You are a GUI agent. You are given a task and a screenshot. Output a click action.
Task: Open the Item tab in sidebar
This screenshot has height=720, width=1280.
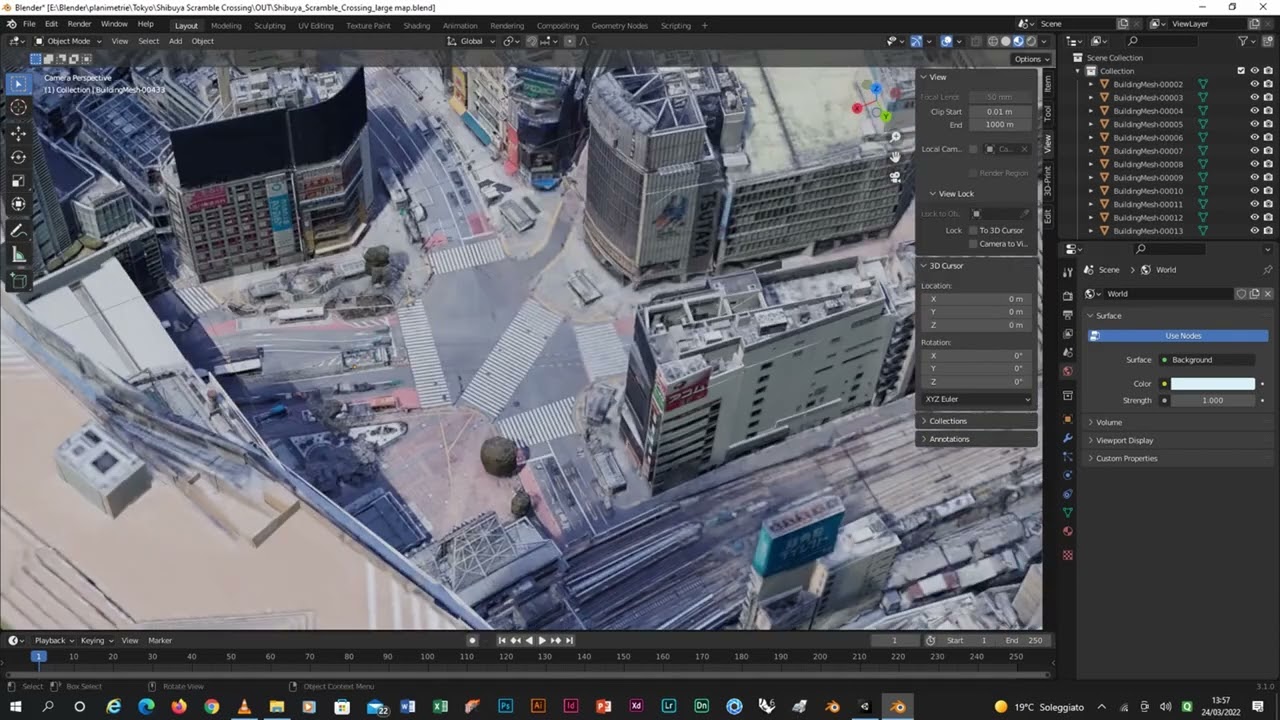click(1047, 83)
